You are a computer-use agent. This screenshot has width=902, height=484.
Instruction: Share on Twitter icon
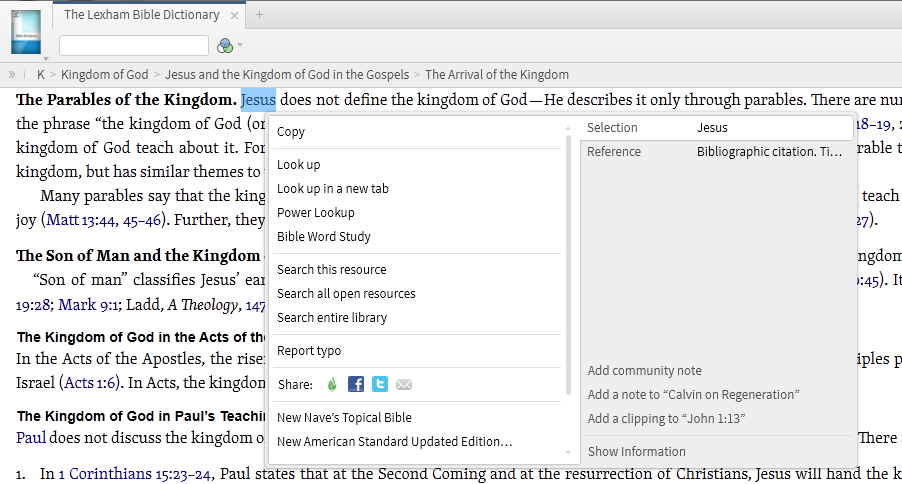380,384
